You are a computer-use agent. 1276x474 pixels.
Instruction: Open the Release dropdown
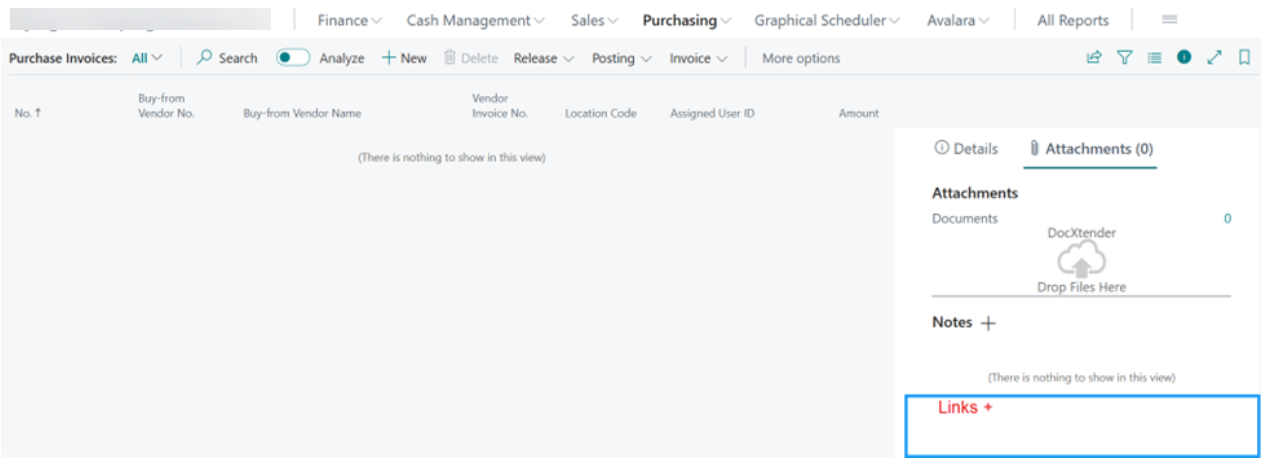click(544, 58)
